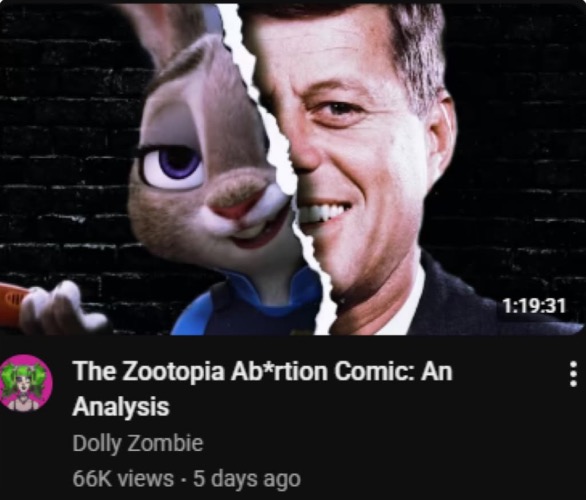Click the 5 days ago timestamp
This screenshot has height=500, width=586.
[x=247, y=478]
